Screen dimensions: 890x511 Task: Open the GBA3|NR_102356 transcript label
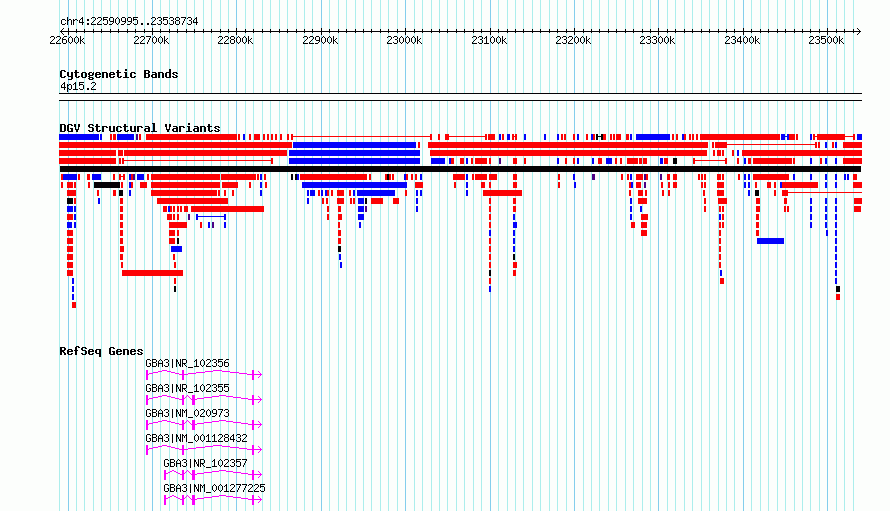pos(187,363)
